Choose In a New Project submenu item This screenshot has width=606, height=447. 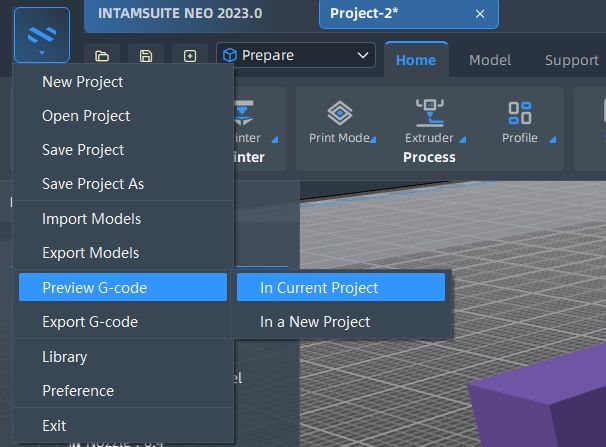(x=341, y=322)
